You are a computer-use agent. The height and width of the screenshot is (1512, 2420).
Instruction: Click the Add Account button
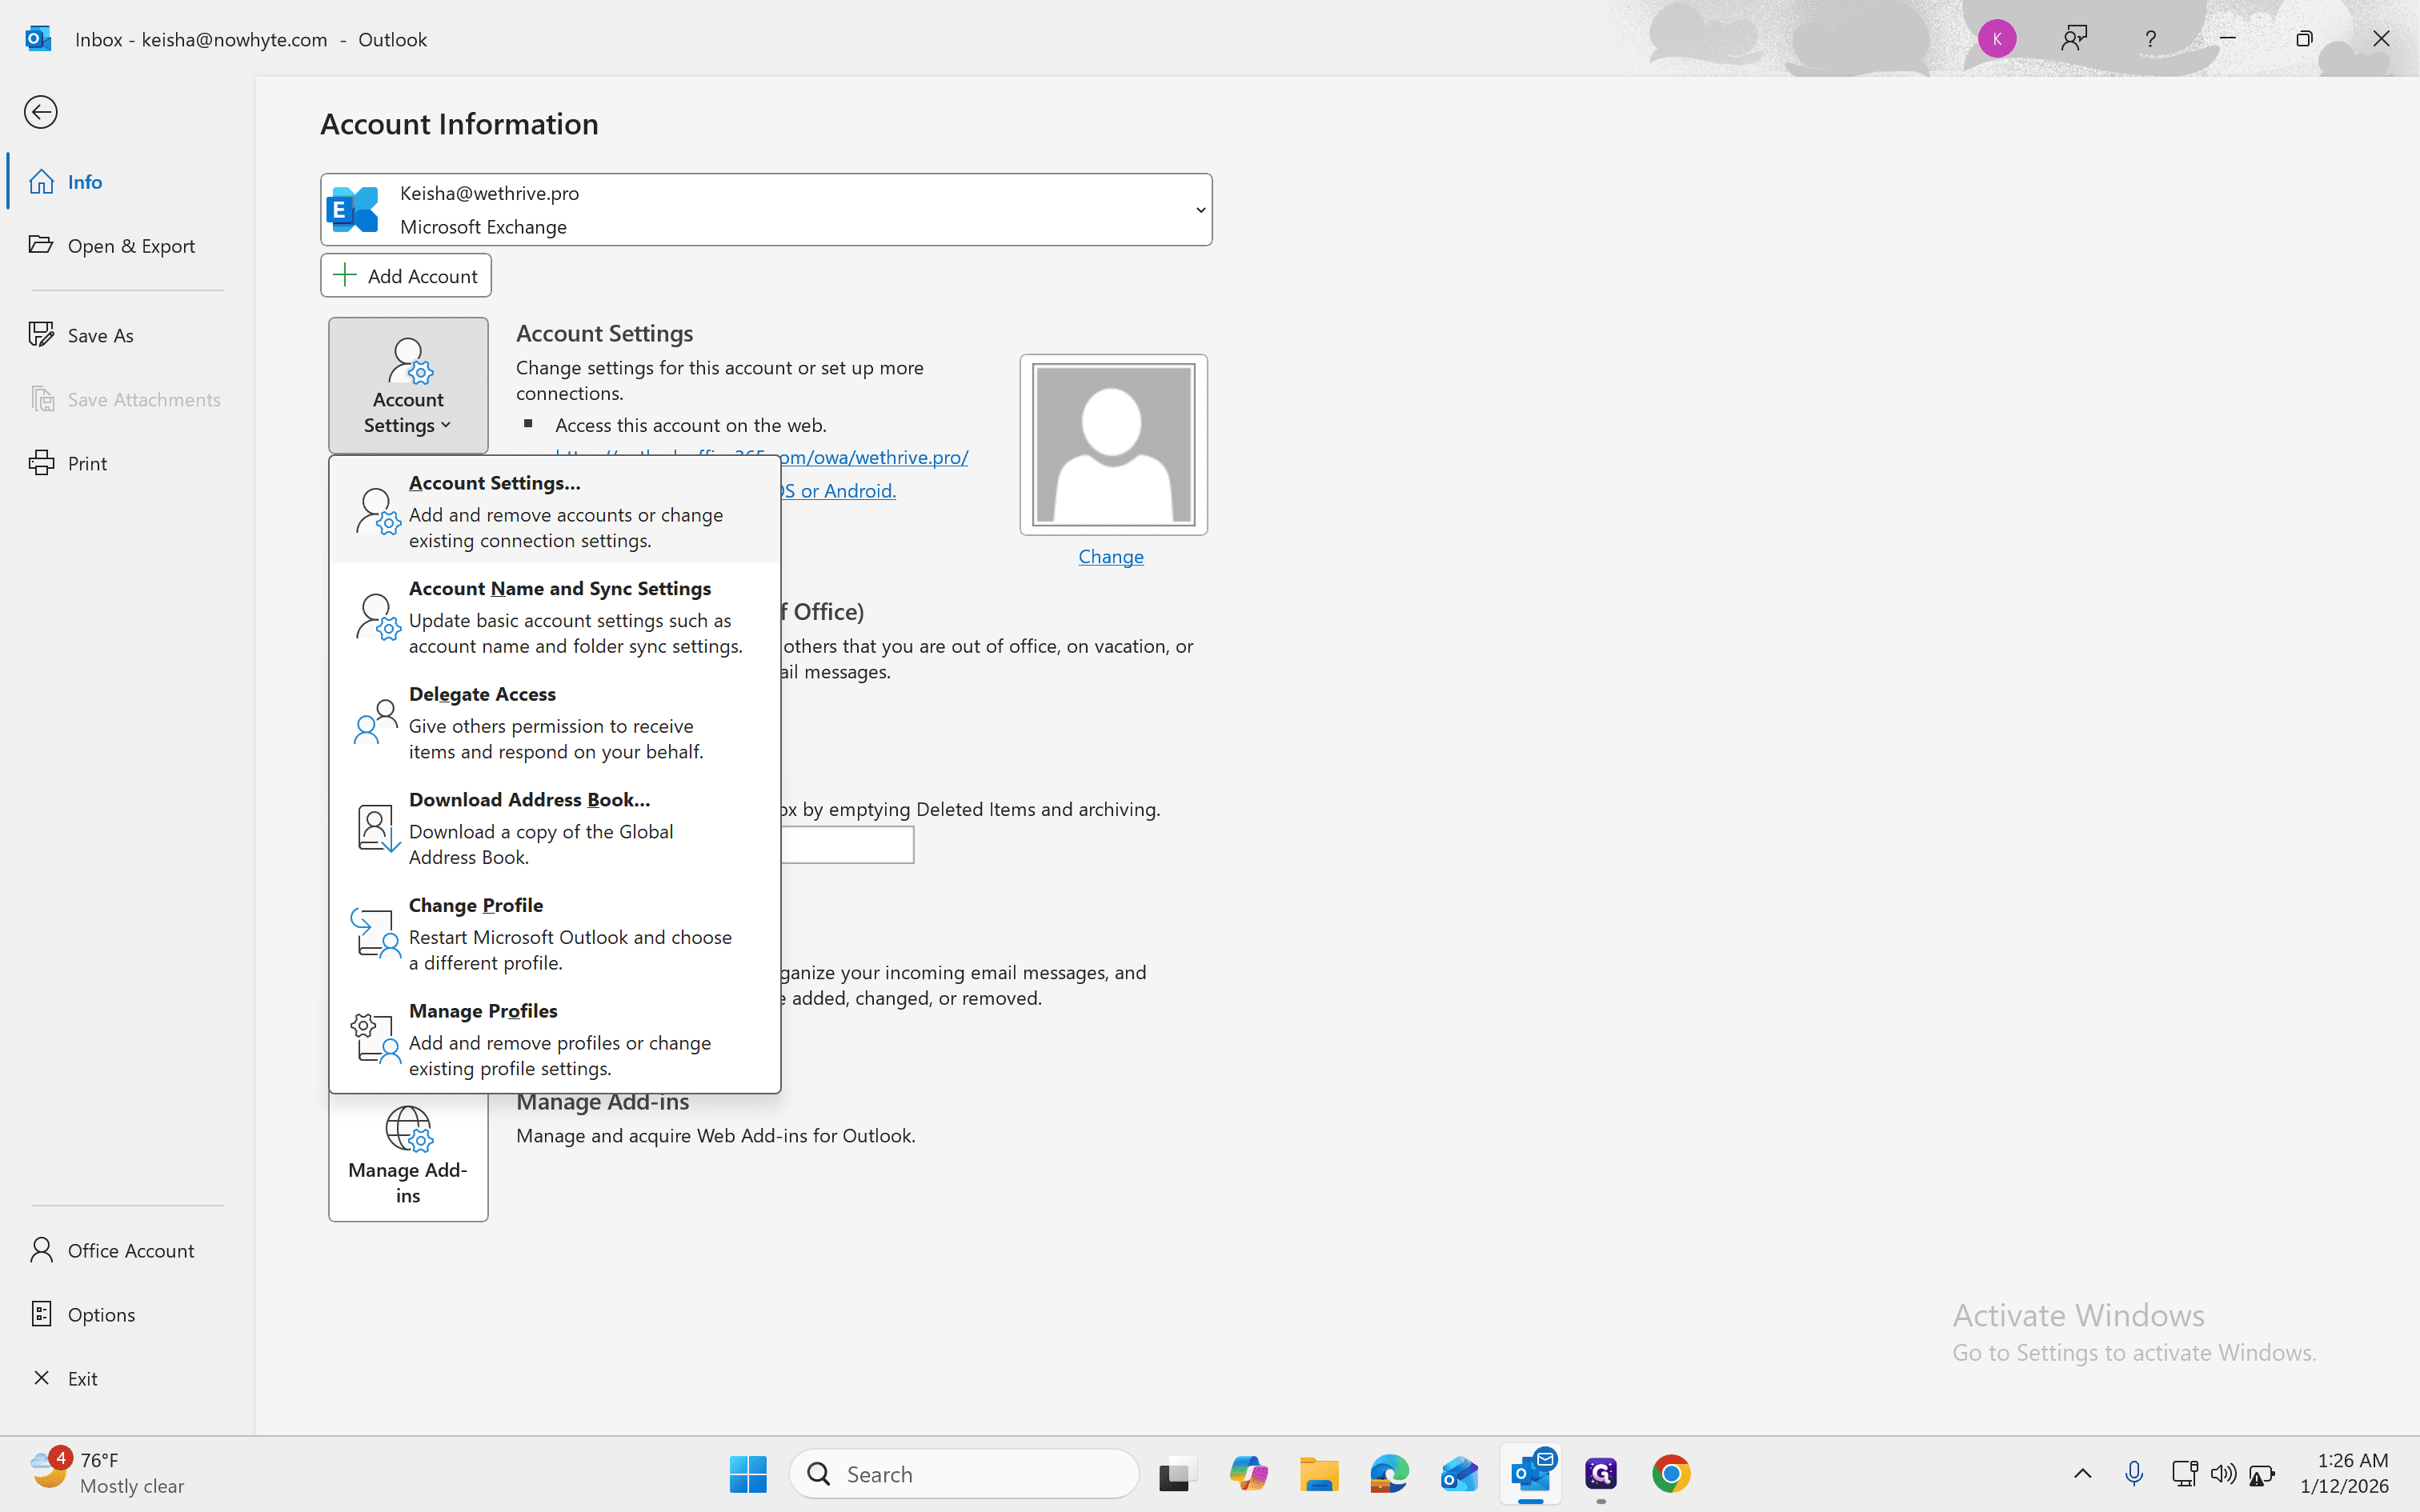click(x=406, y=275)
